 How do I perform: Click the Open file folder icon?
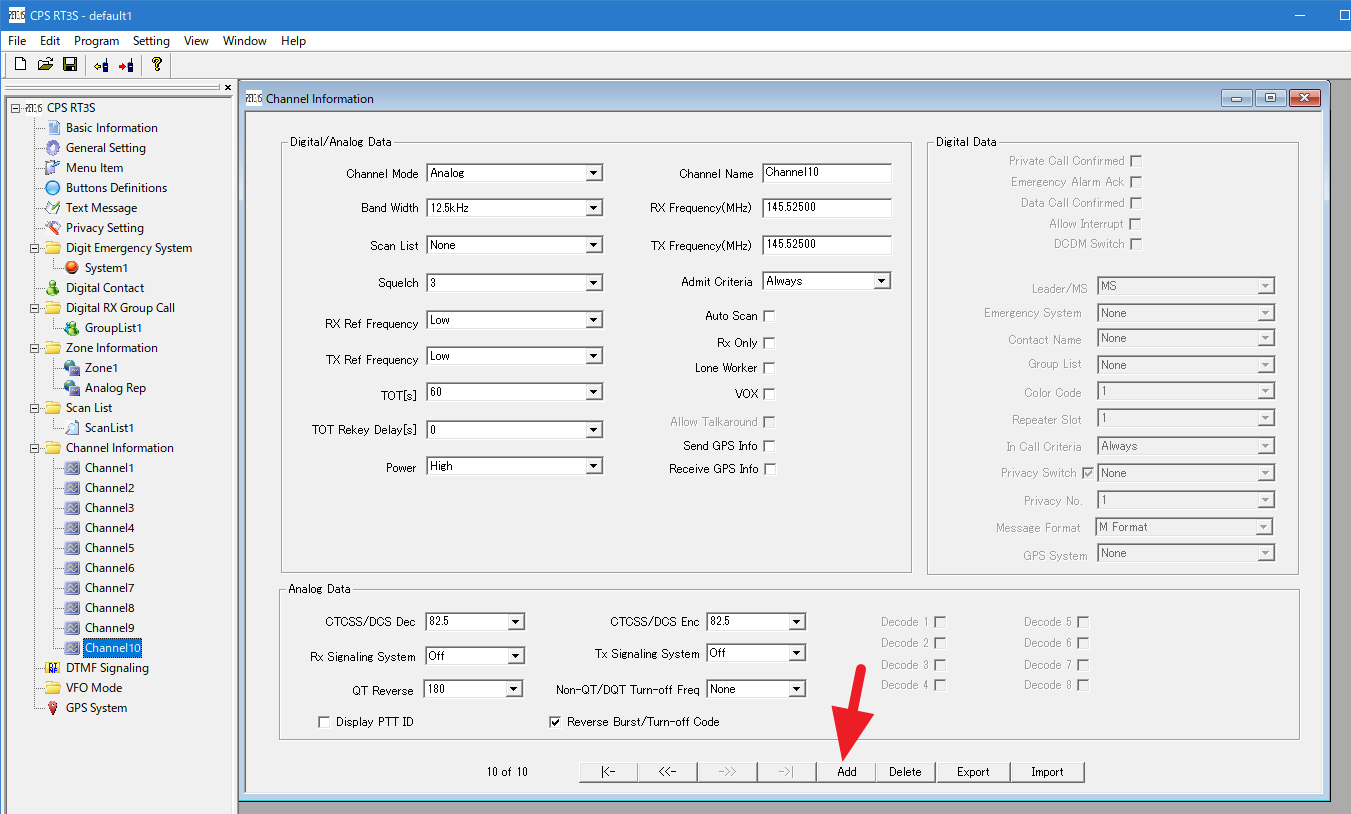click(45, 65)
